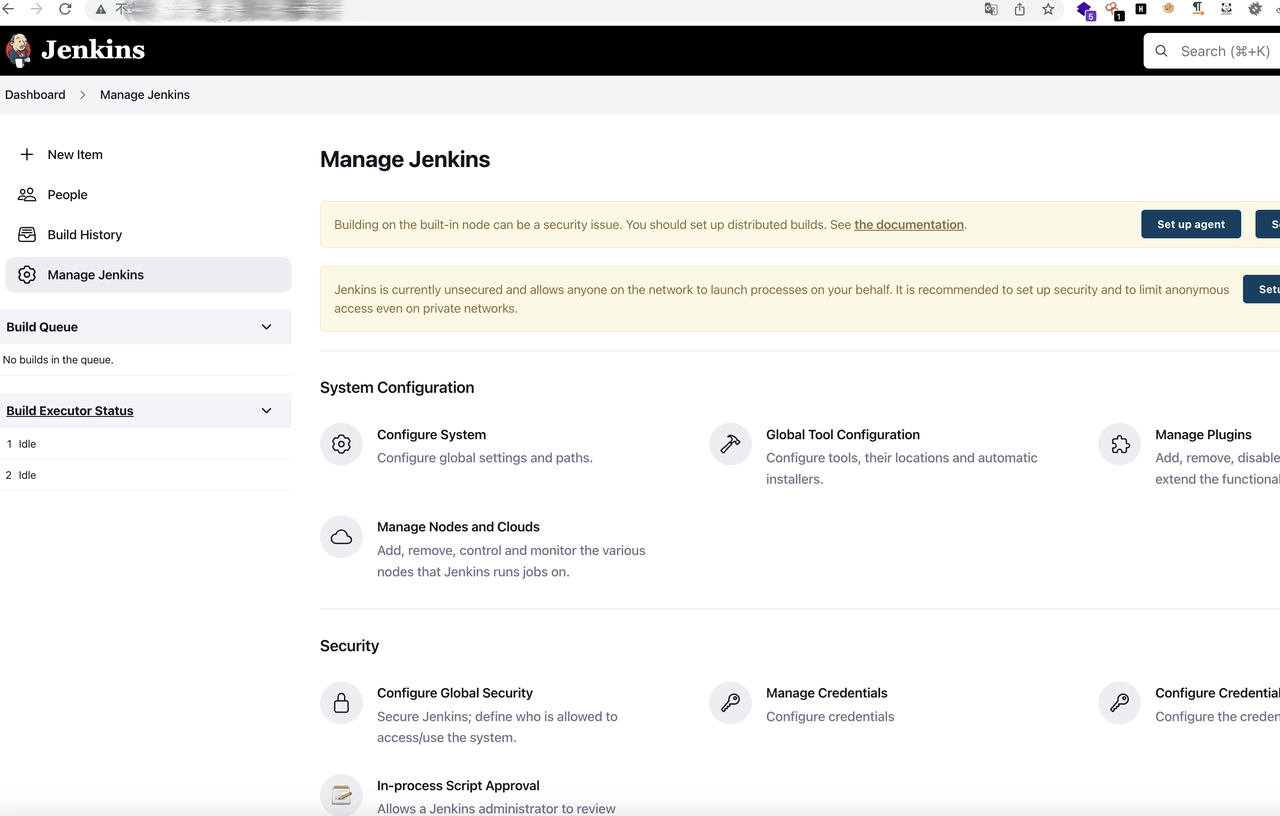Collapse the Build Executor Status chevron
The width and height of the screenshot is (1280, 816).
[x=266, y=411]
